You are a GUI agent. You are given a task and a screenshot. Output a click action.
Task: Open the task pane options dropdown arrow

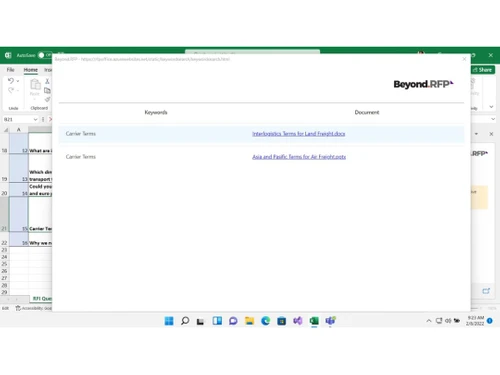tap(476, 134)
